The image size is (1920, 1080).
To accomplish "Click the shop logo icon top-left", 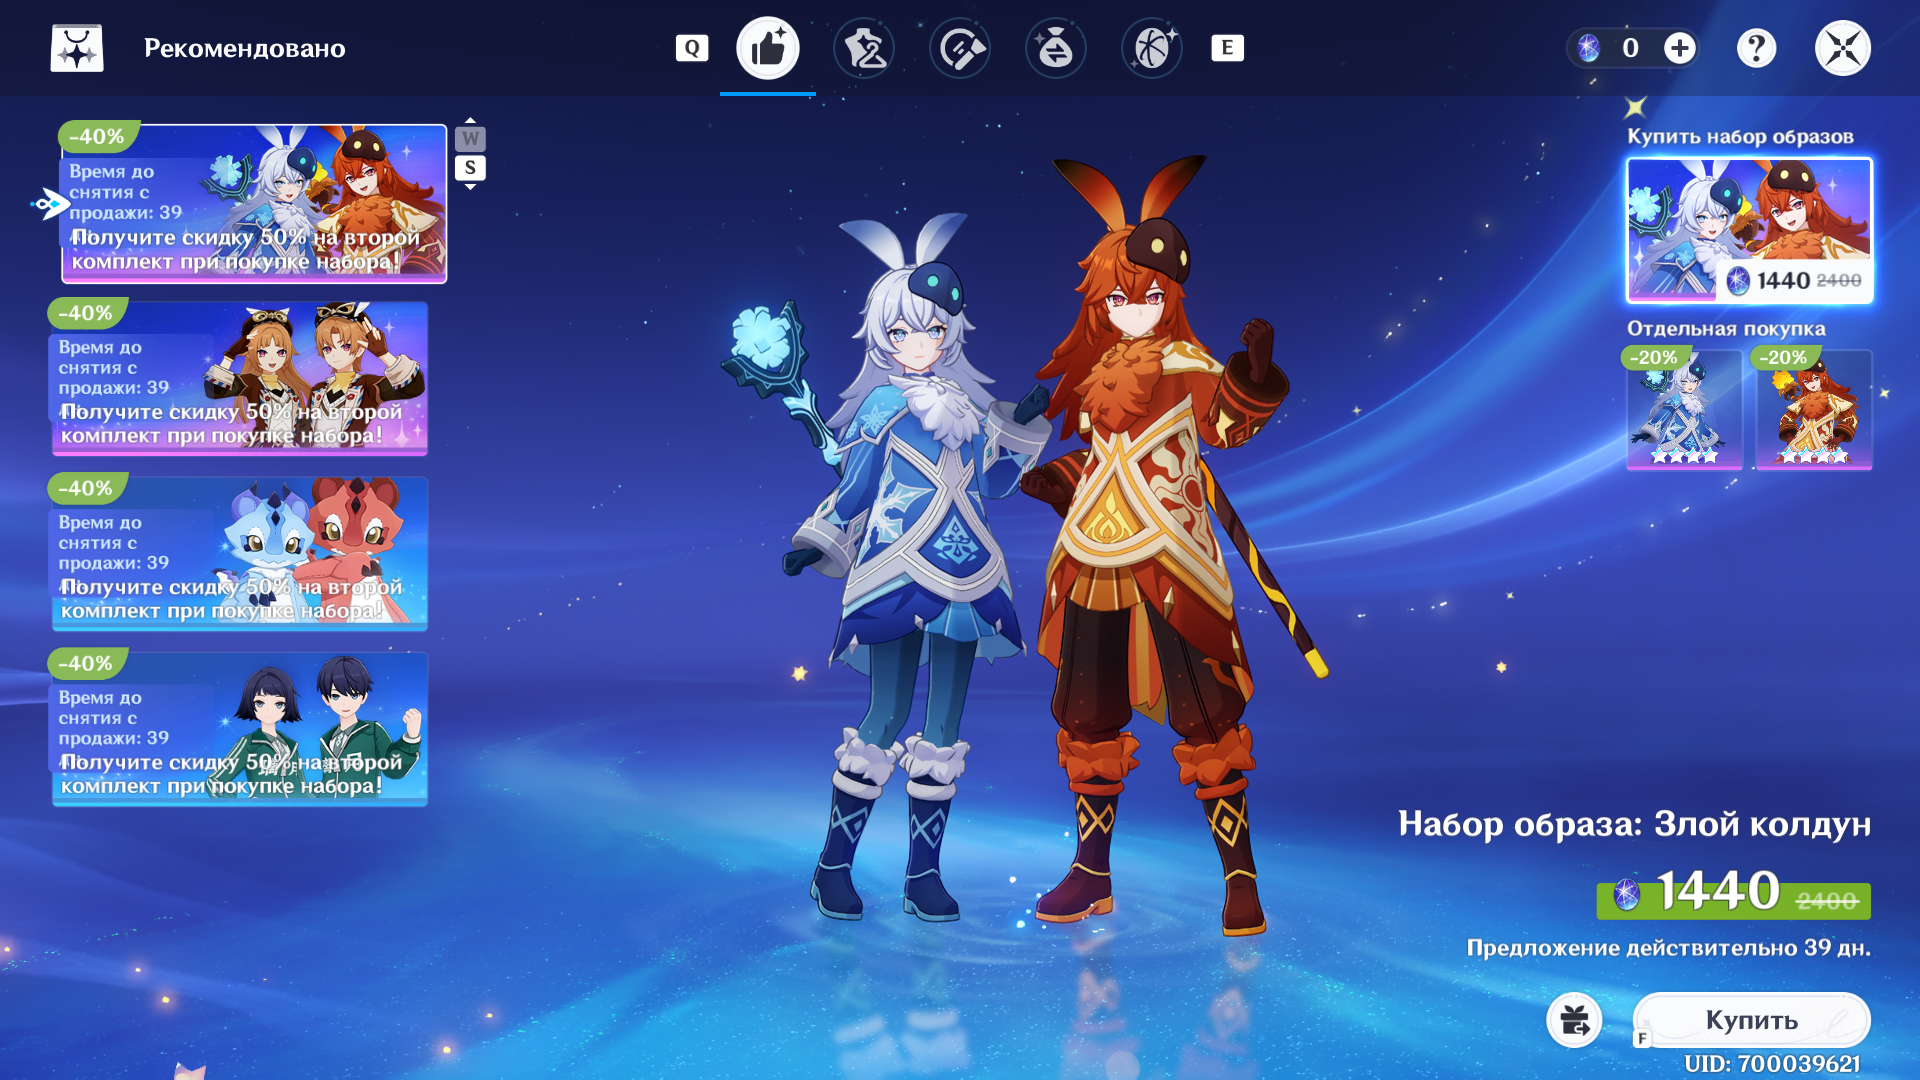I will click(77, 48).
